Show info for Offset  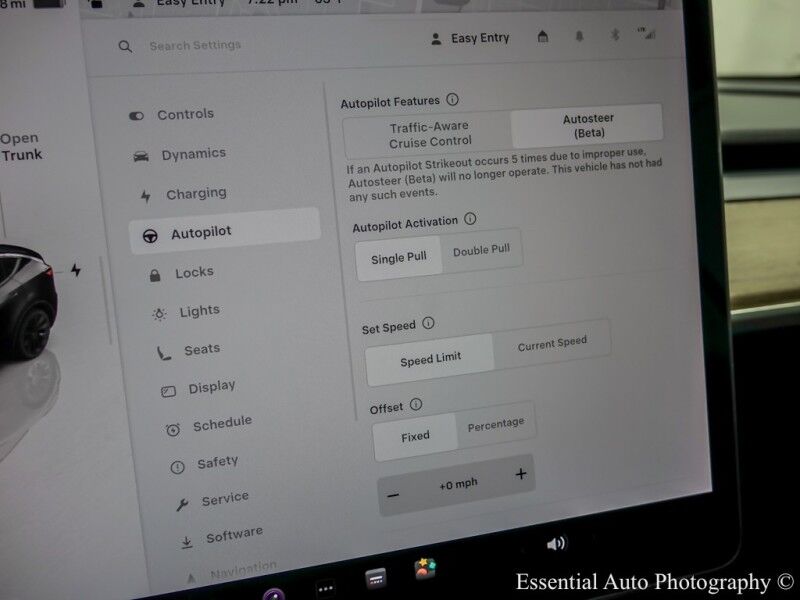point(416,405)
